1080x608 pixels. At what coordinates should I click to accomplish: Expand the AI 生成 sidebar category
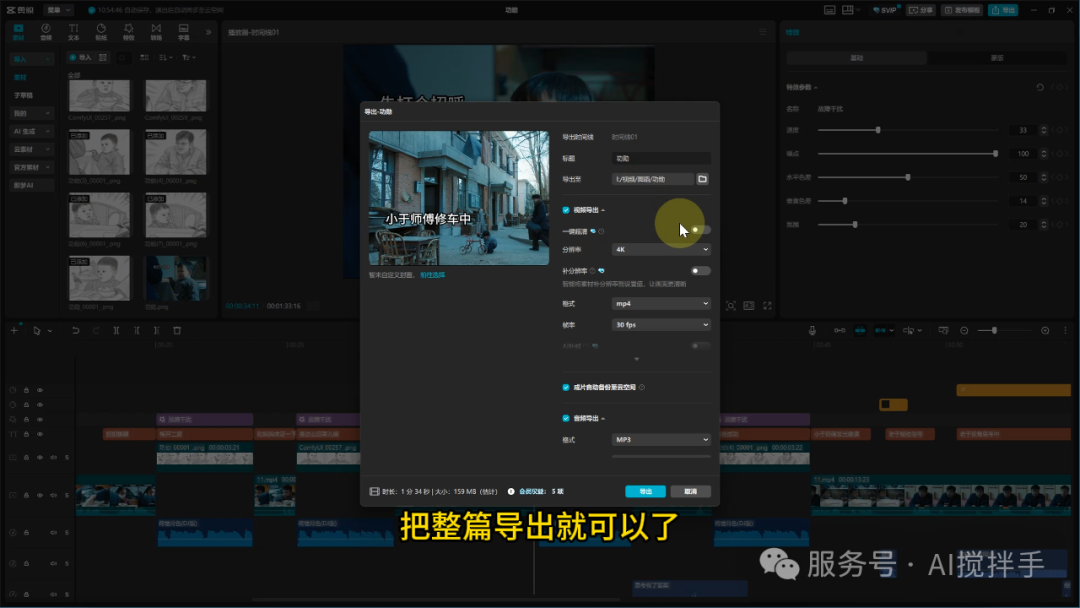(32, 131)
